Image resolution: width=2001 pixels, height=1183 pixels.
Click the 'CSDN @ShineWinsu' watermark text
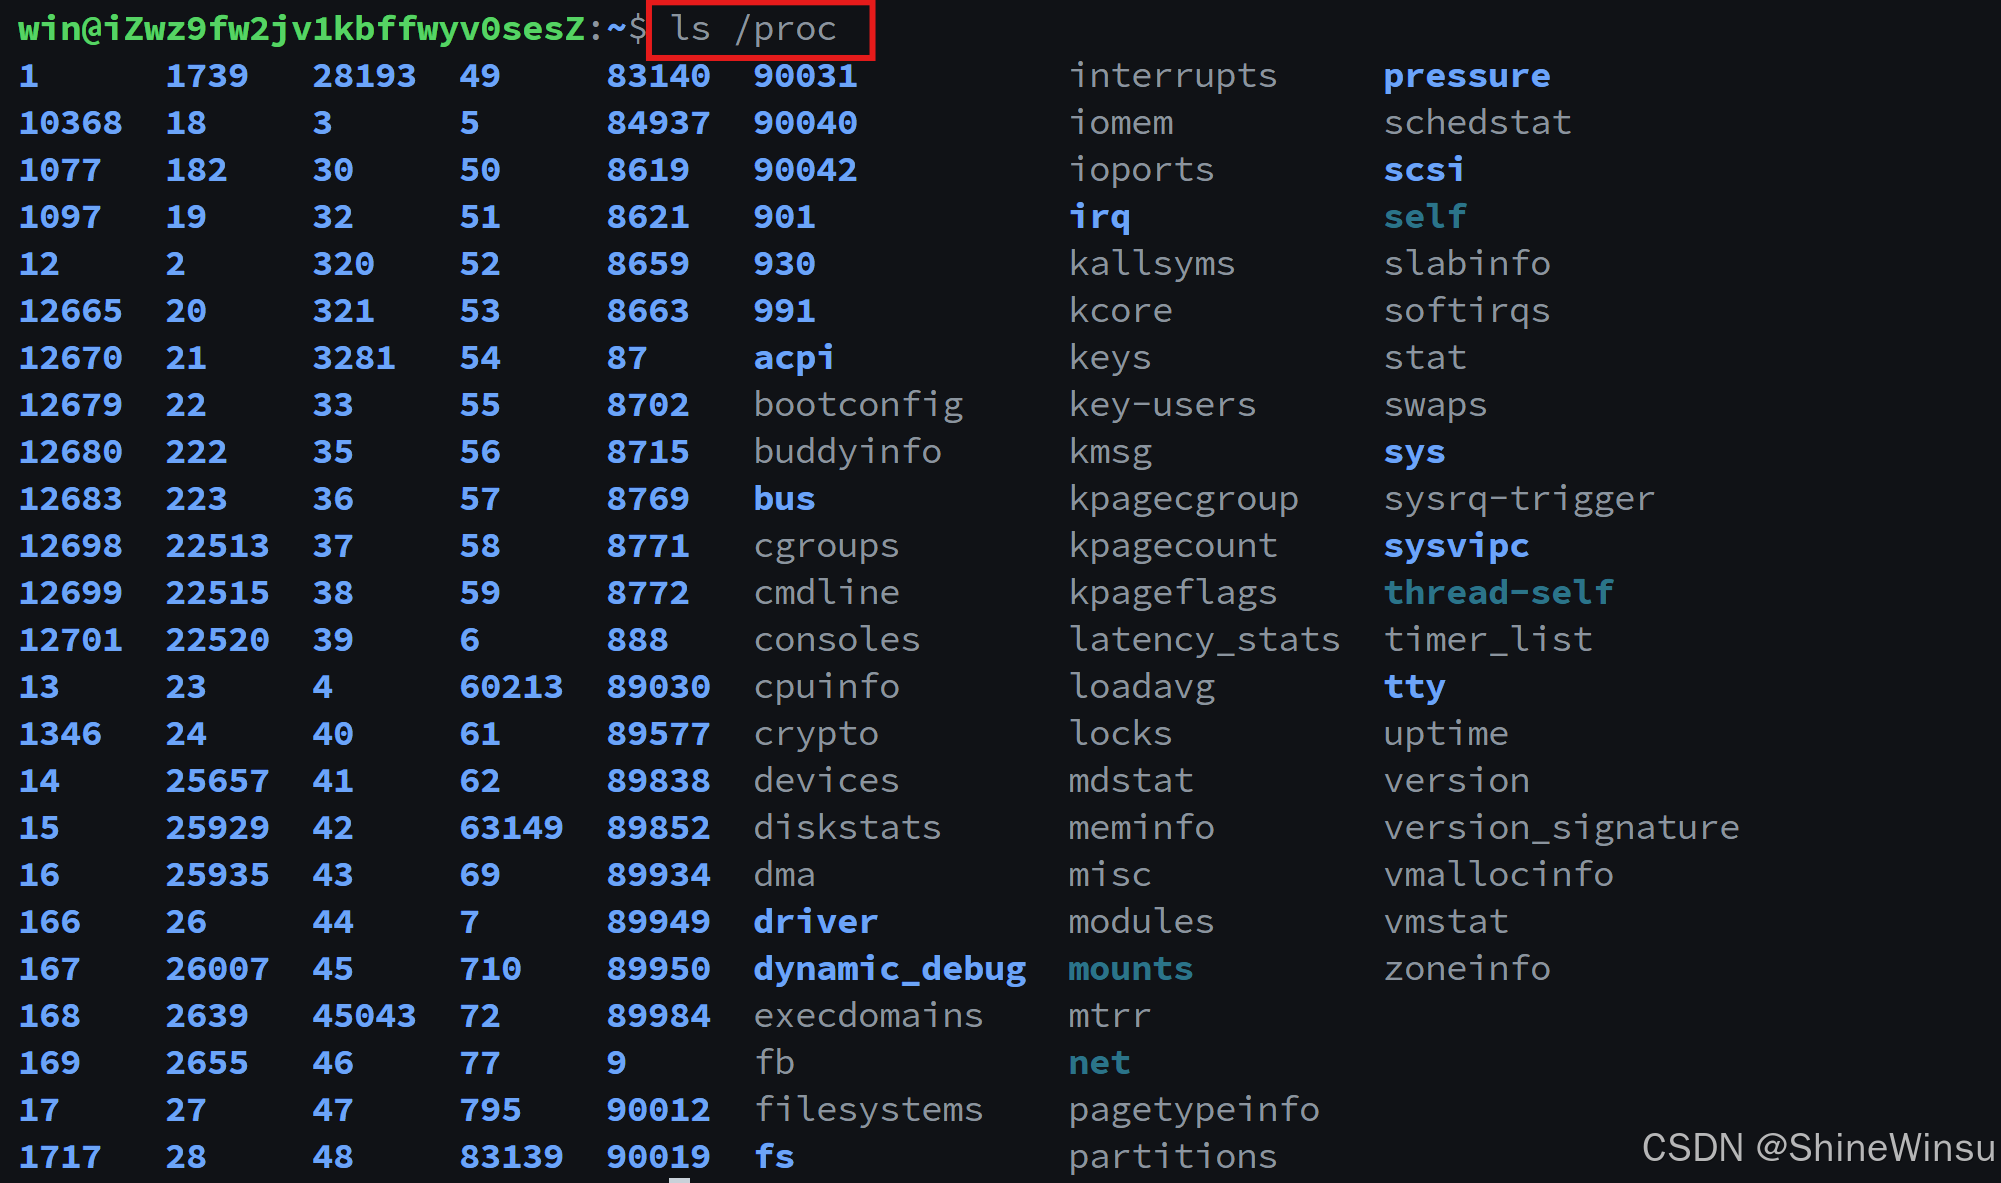[x=1817, y=1148]
